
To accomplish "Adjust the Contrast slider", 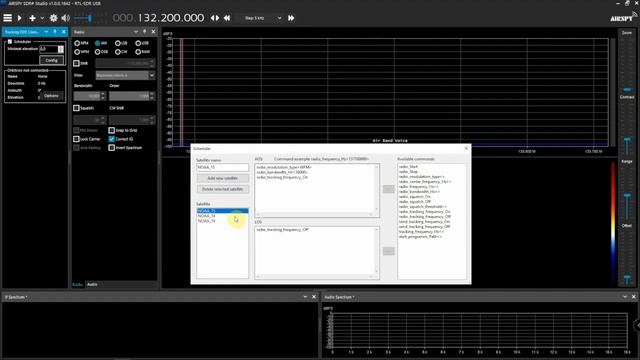I will pyautogui.click(x=627, y=141).
